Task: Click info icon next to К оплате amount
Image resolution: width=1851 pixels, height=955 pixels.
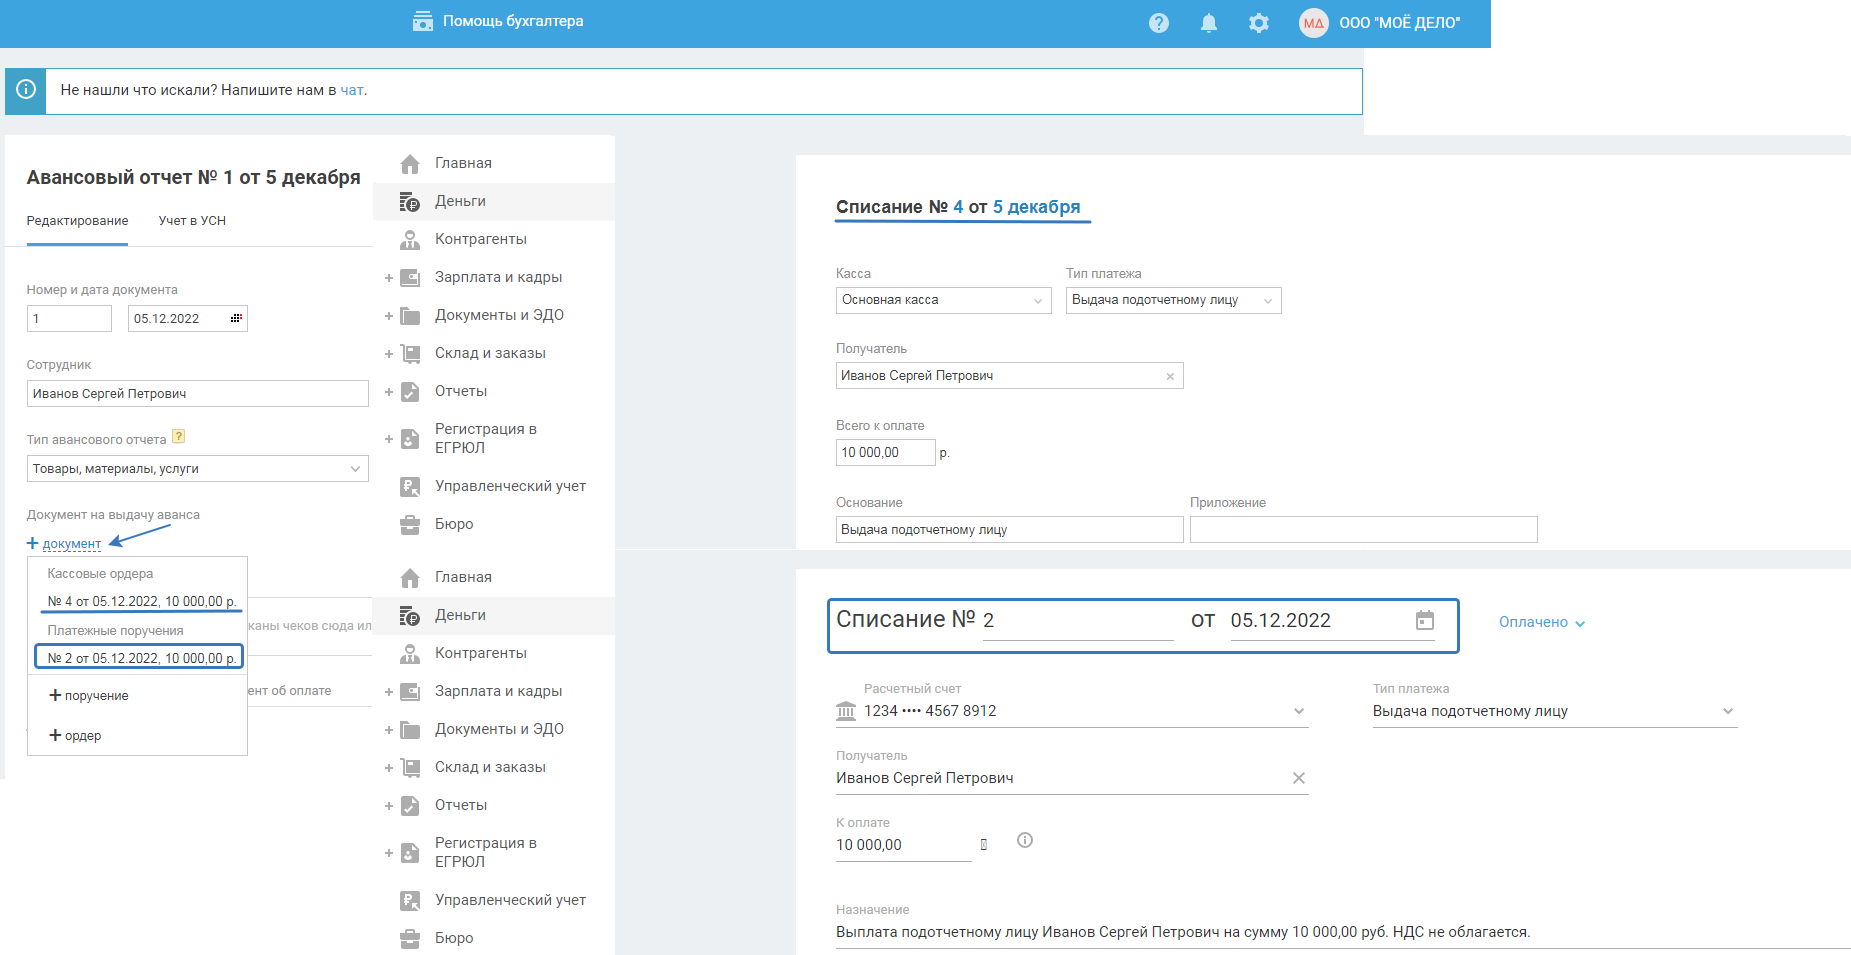Action: click(x=1024, y=840)
